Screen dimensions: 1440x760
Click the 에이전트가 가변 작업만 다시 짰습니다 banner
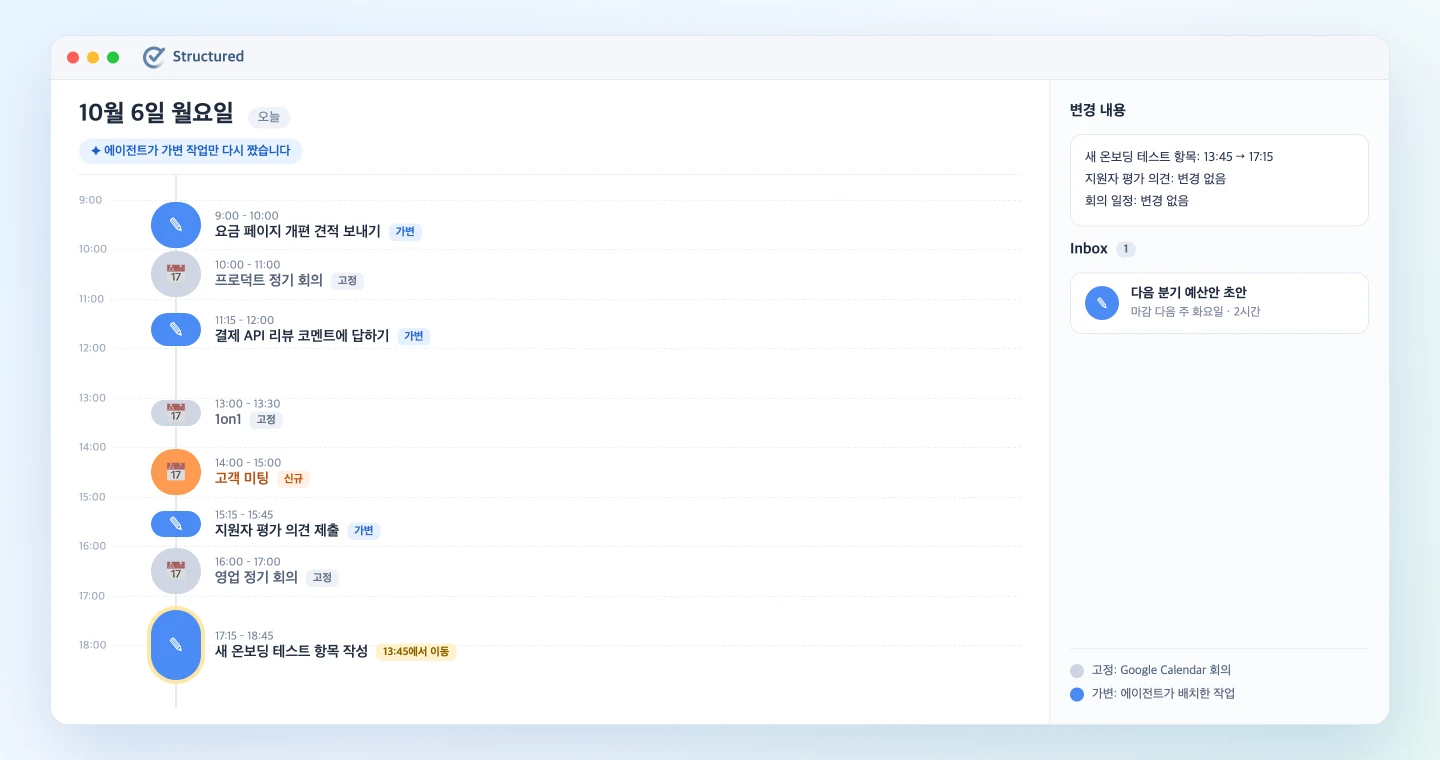[x=191, y=151]
